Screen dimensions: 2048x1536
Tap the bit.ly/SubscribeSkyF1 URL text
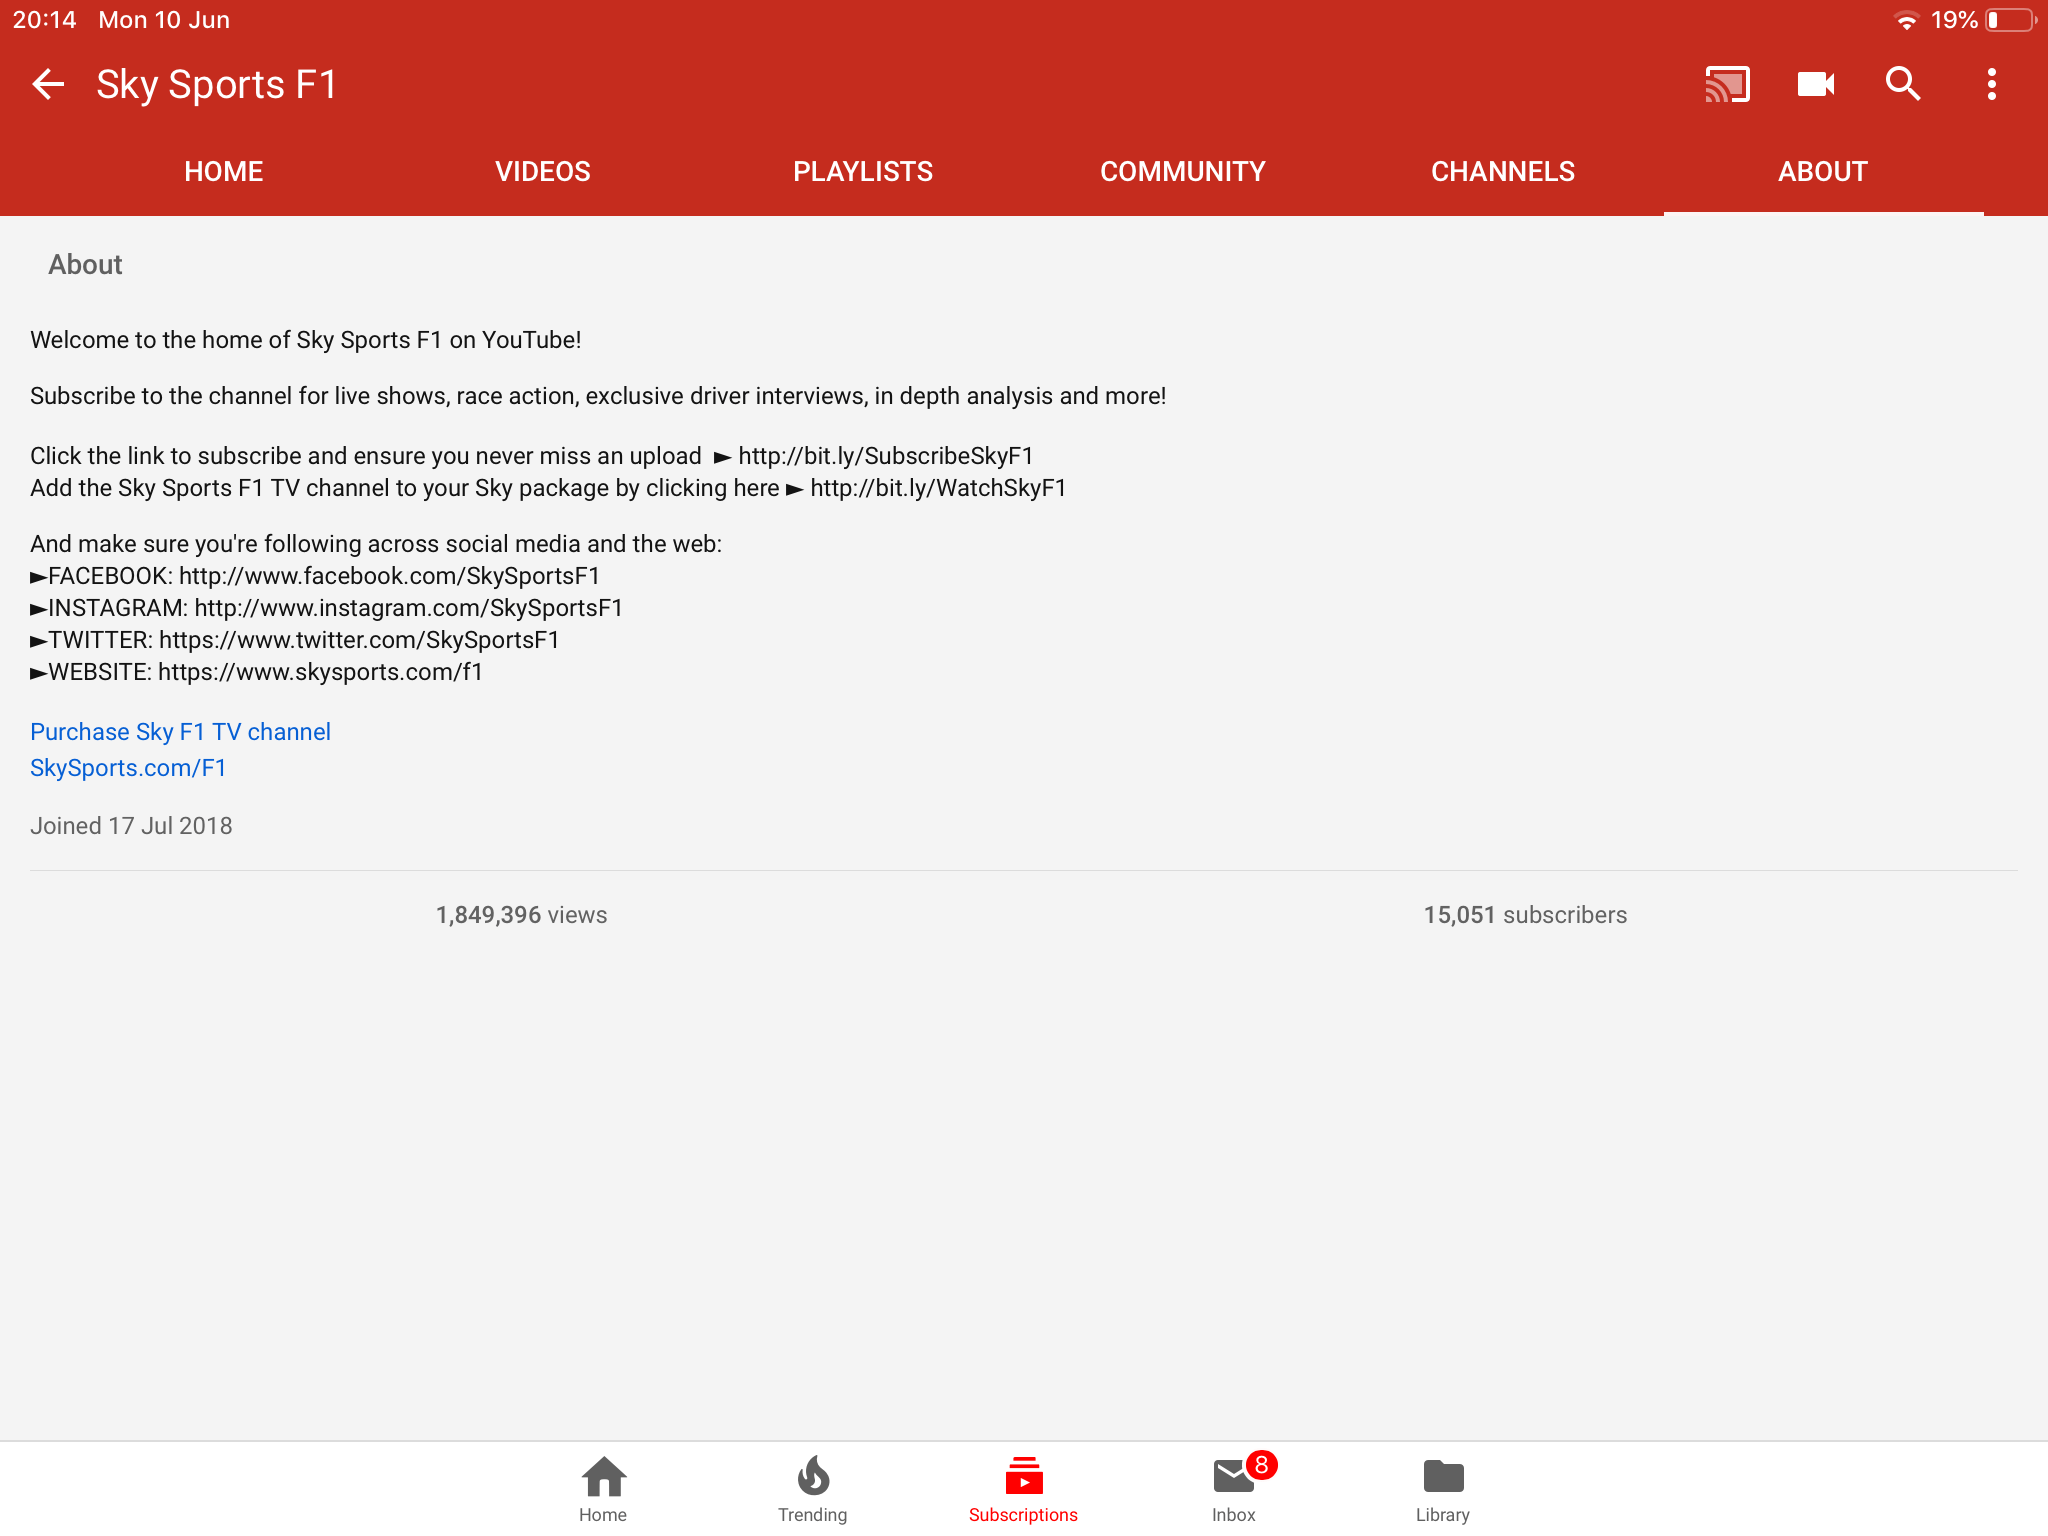tap(886, 456)
